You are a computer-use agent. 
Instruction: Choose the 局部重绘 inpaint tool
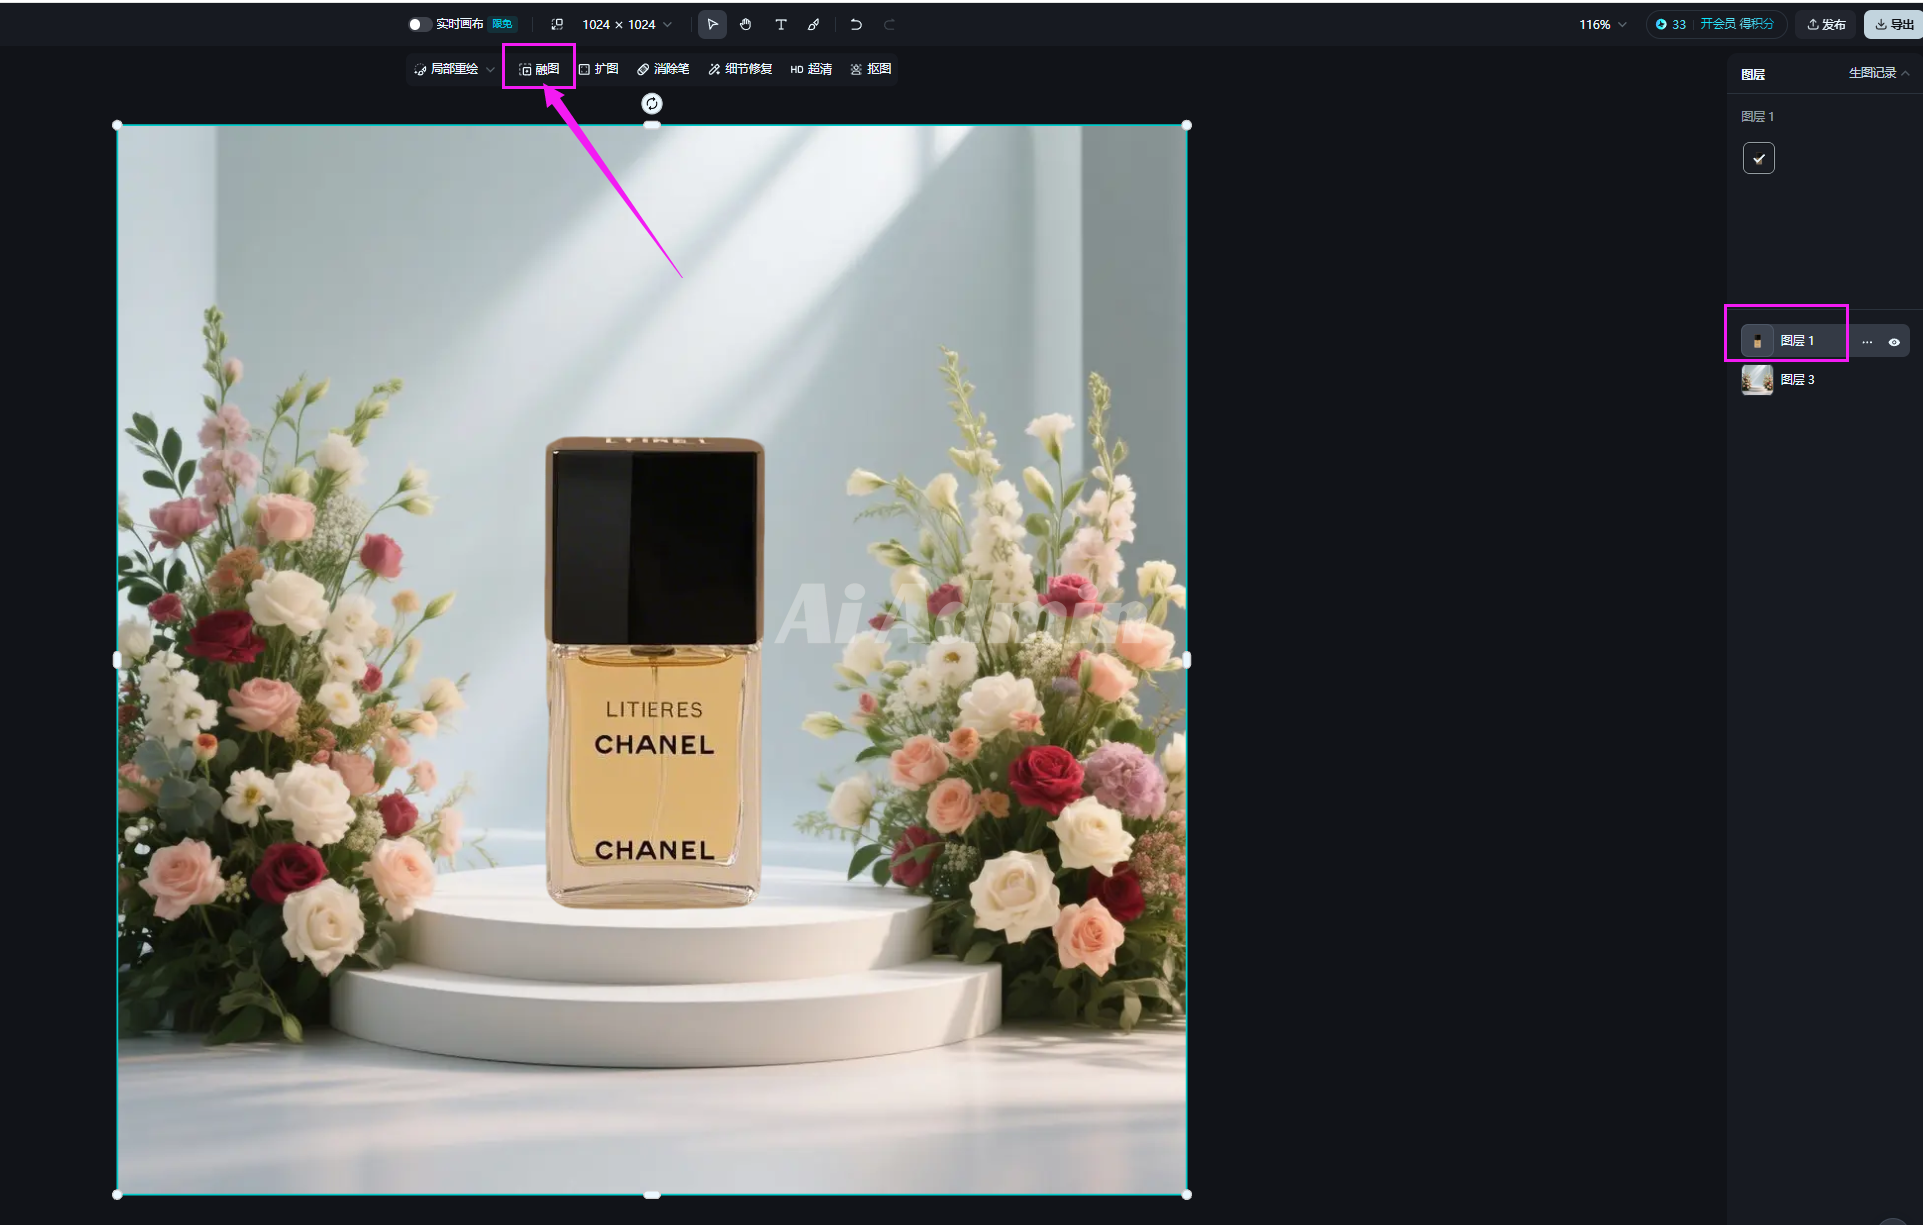(x=446, y=69)
